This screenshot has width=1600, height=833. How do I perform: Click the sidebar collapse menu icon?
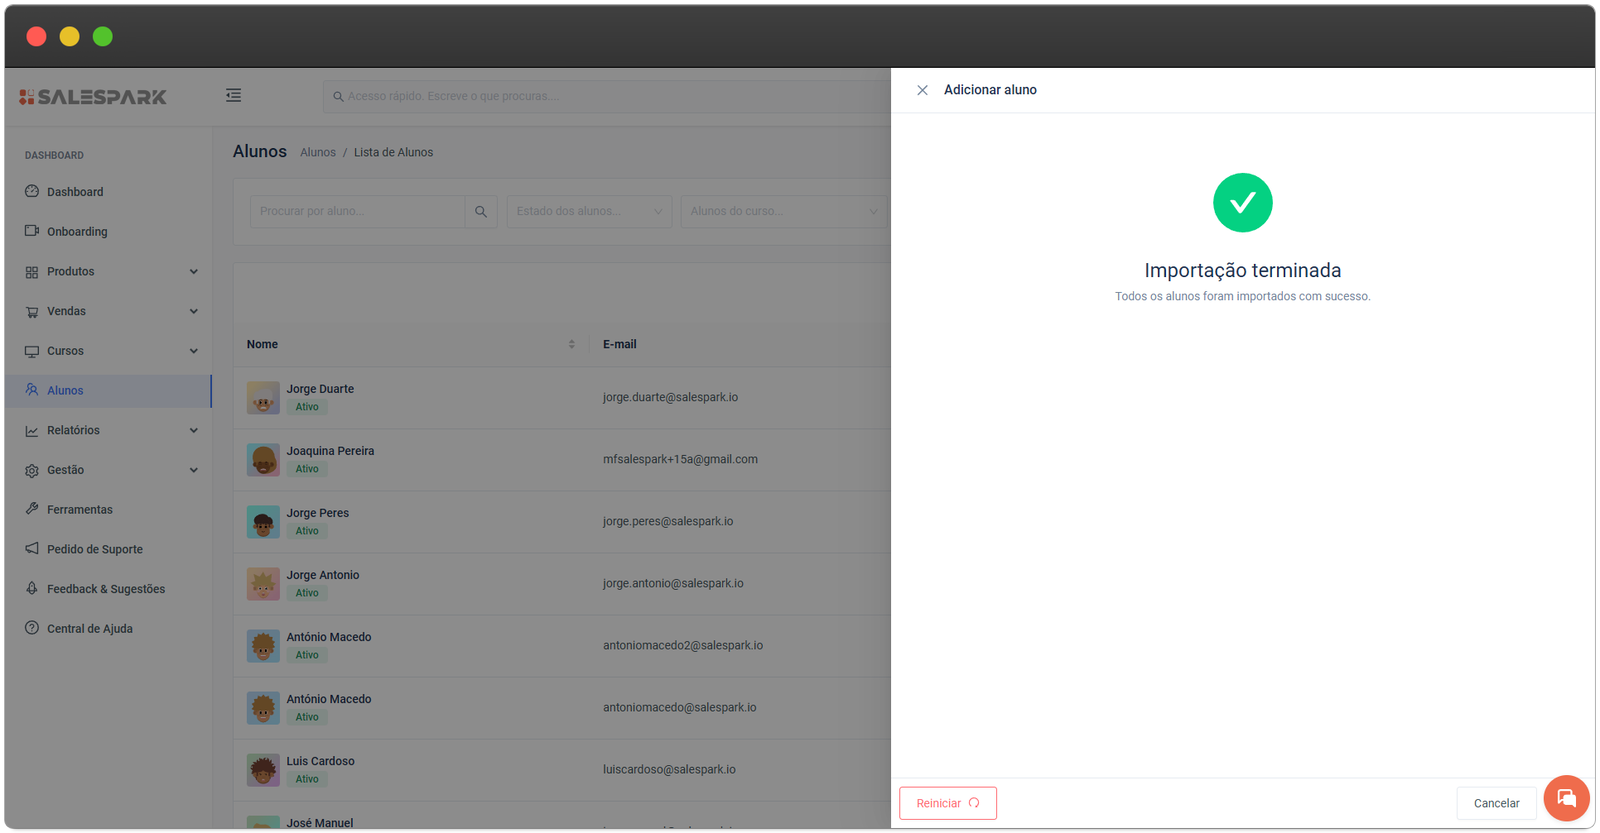coord(233,95)
